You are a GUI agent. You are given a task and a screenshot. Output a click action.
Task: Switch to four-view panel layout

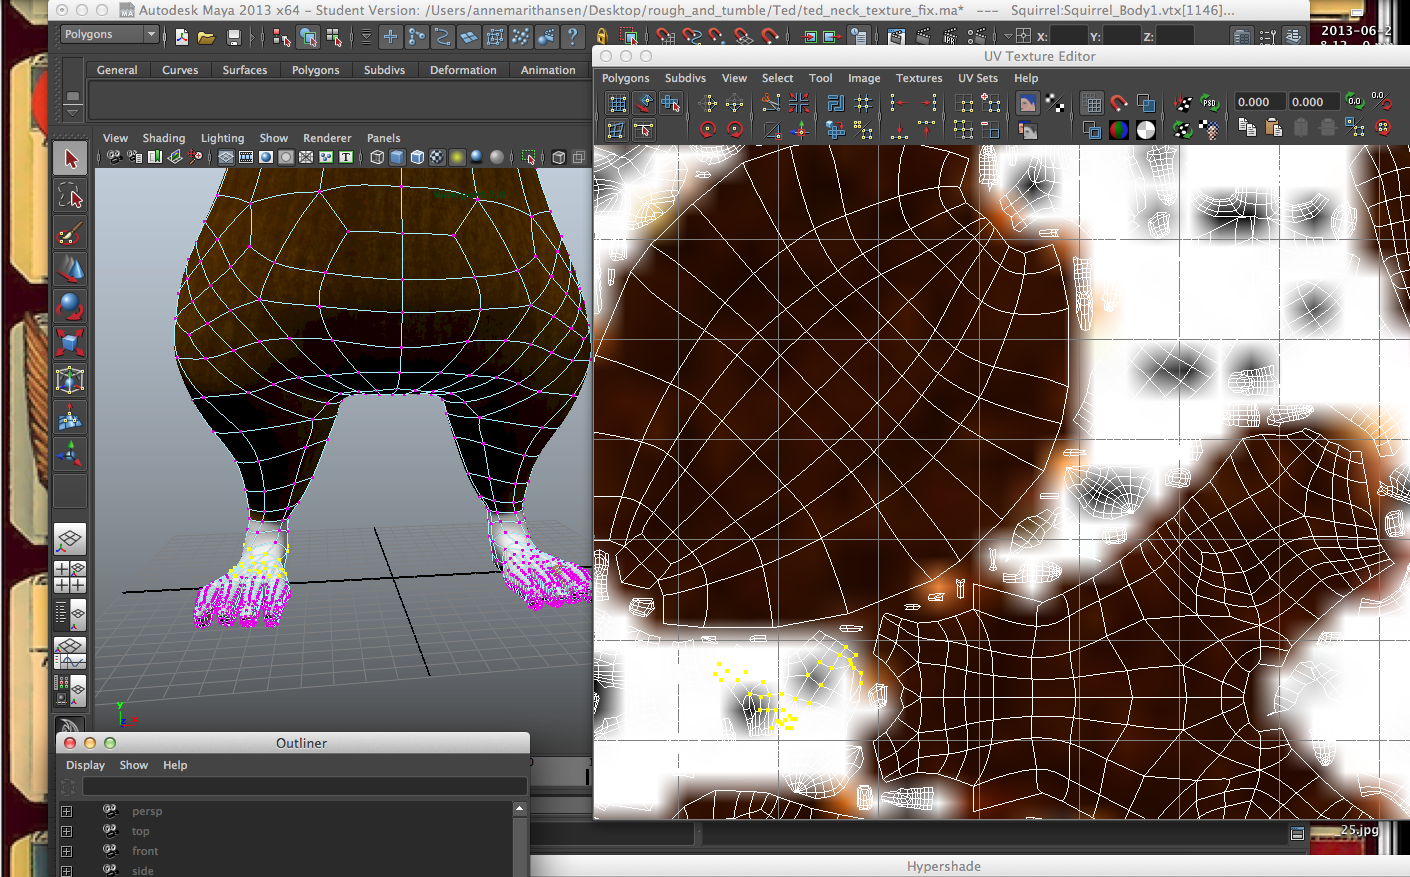70,577
